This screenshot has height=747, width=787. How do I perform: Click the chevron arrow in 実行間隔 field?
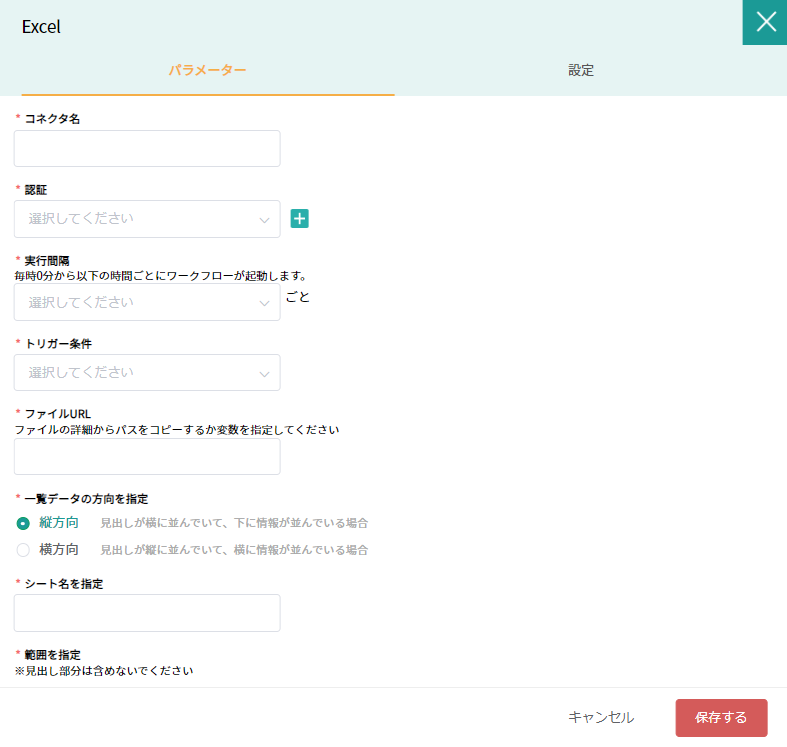(264, 303)
